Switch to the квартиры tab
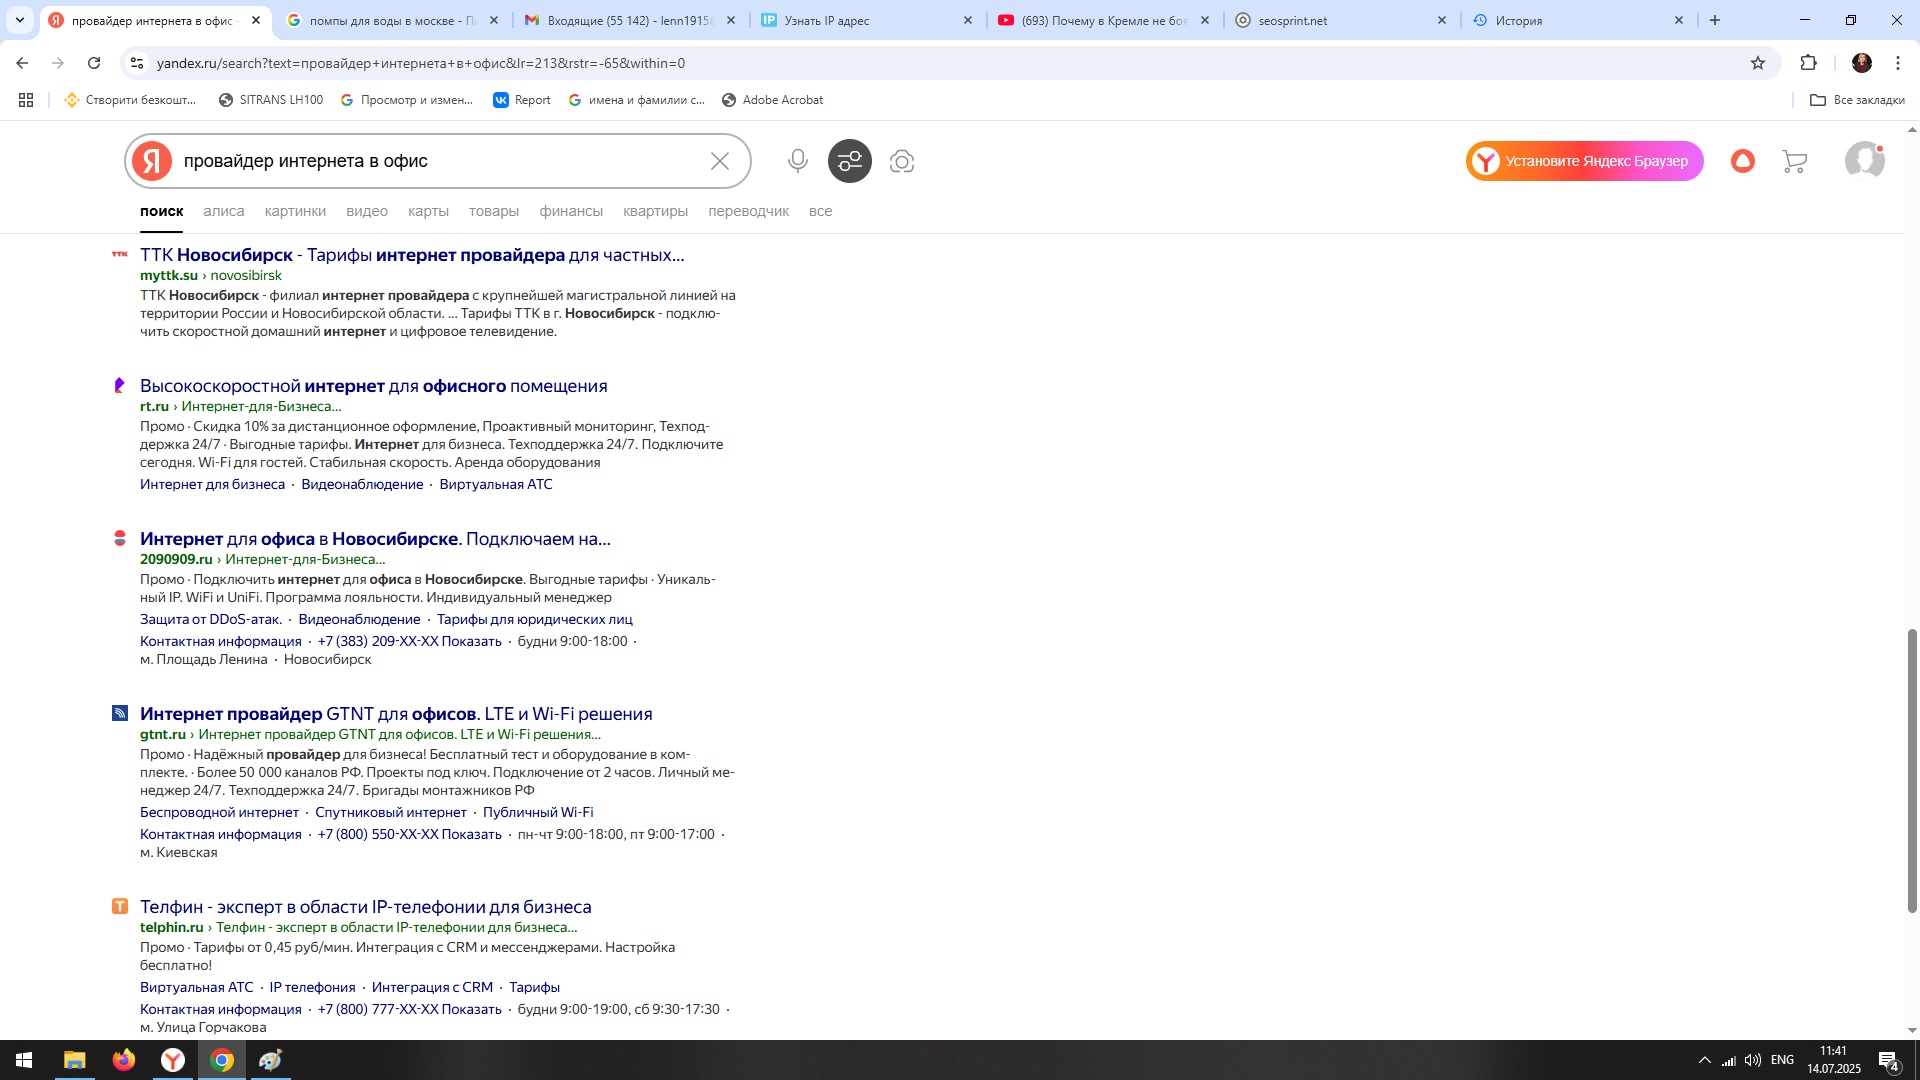The image size is (1920, 1080). click(655, 211)
